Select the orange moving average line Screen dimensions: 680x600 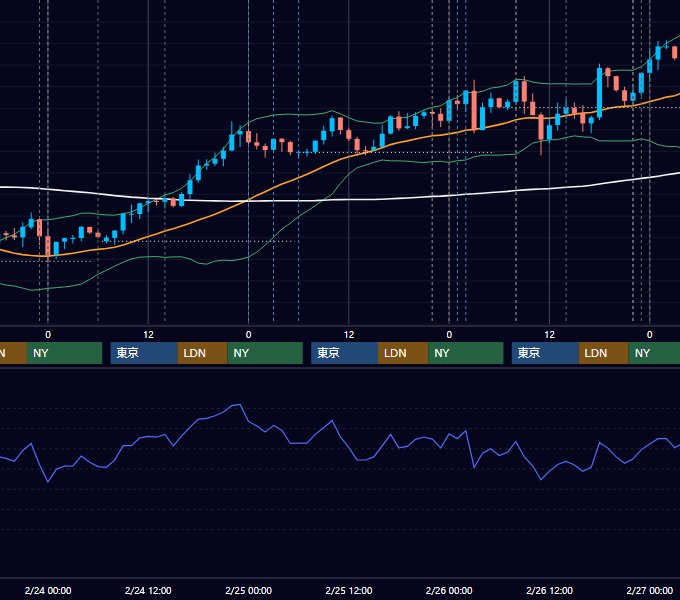[x=299, y=178]
